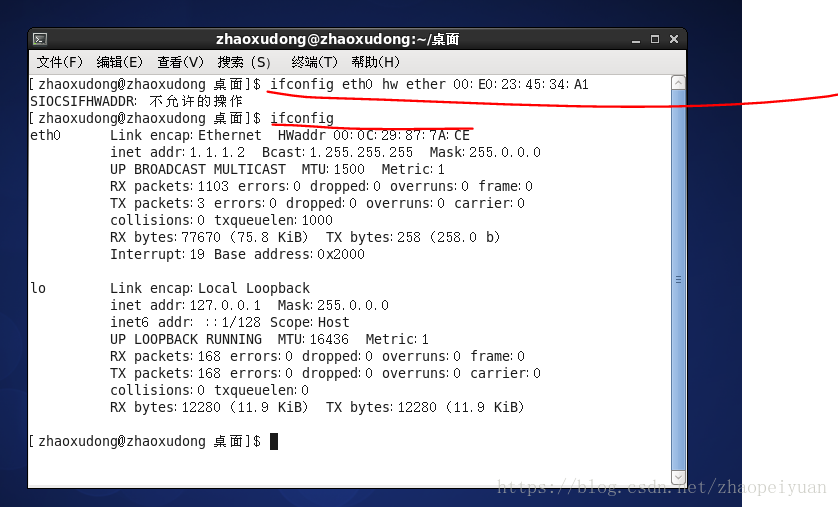Screen dimensions: 838x507
Task: Click txqueuelen:1000 text
Action: [x=273, y=220]
